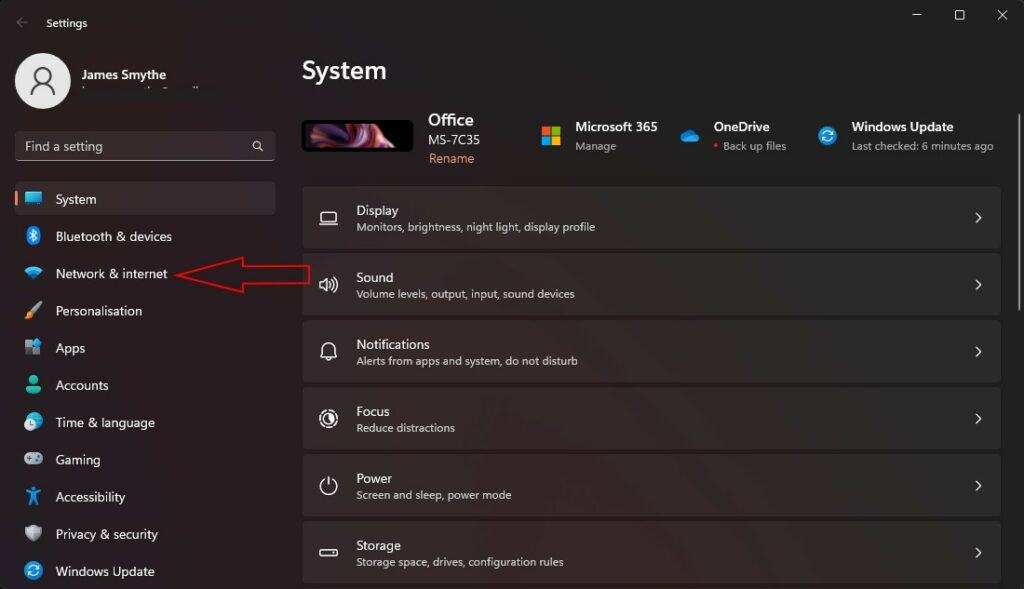Click the Gaming controller icon

[33, 460]
